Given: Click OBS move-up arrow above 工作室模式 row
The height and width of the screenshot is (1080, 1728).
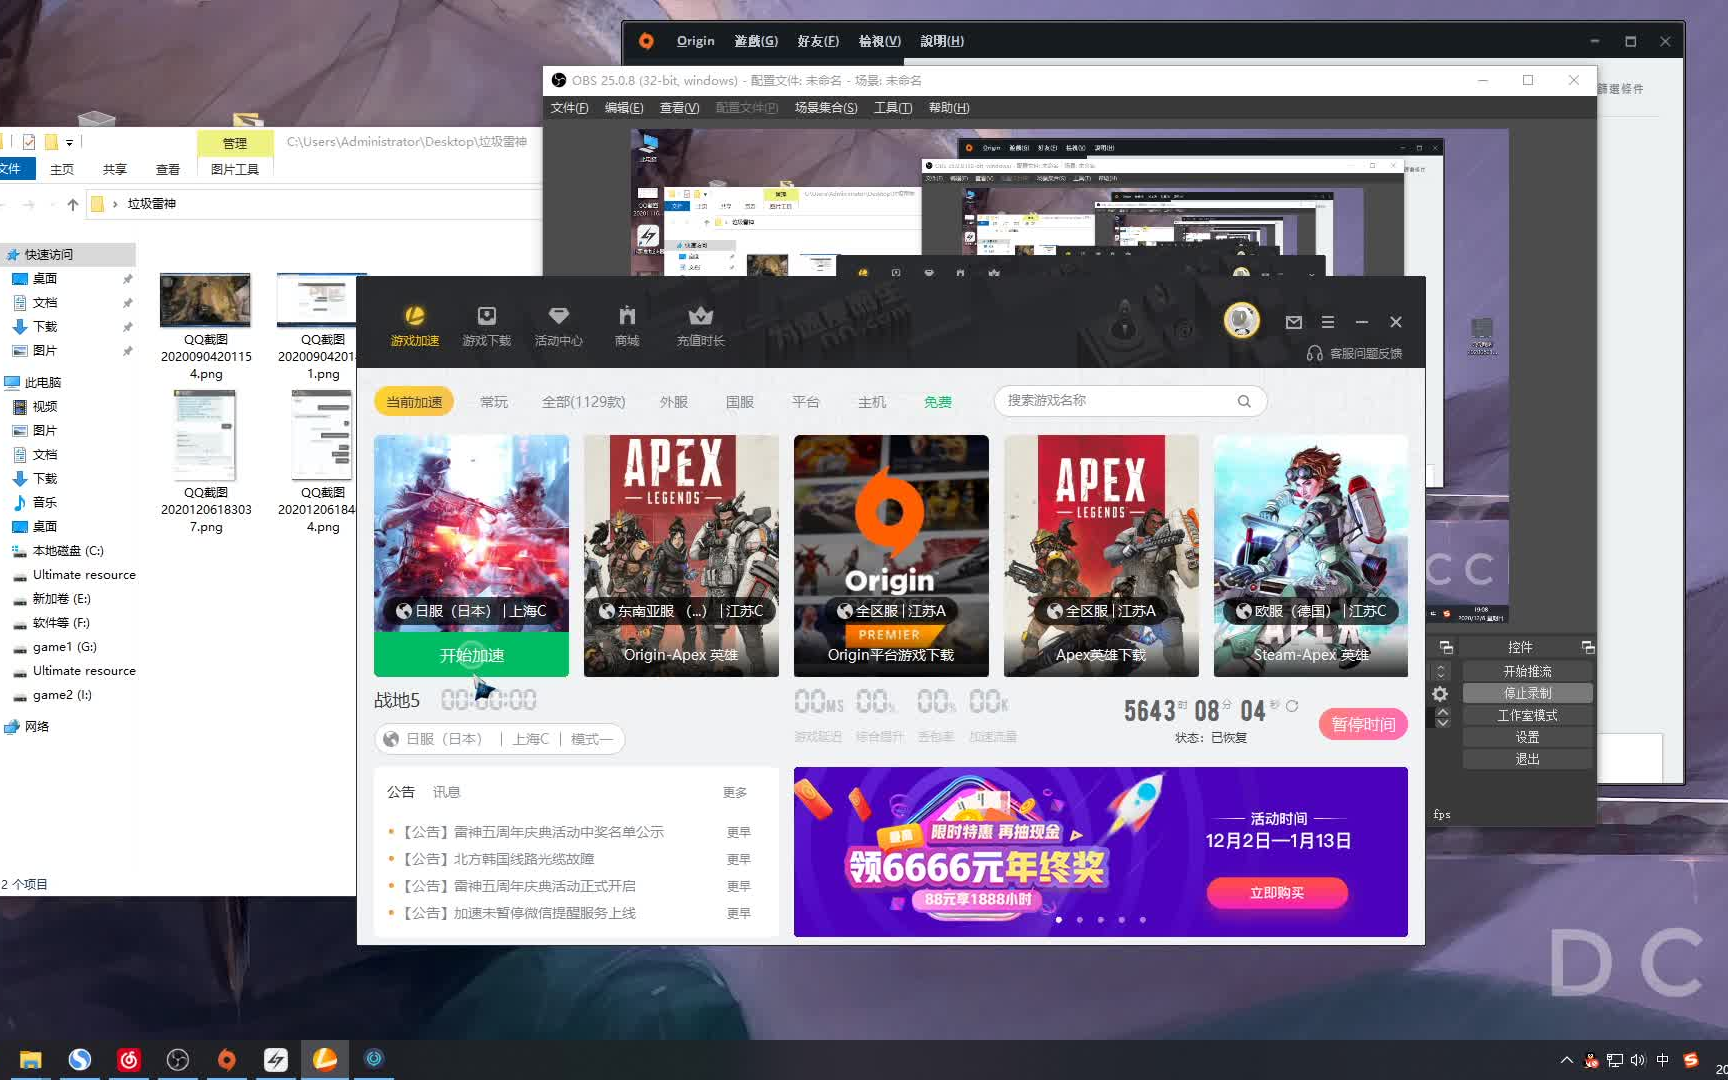Looking at the screenshot, I should [x=1442, y=711].
